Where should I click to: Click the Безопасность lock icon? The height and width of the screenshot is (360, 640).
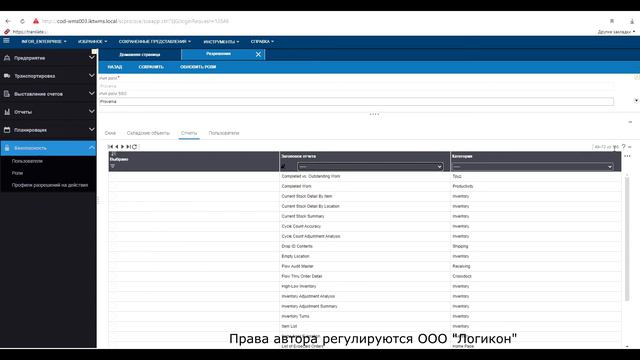coord(7,148)
